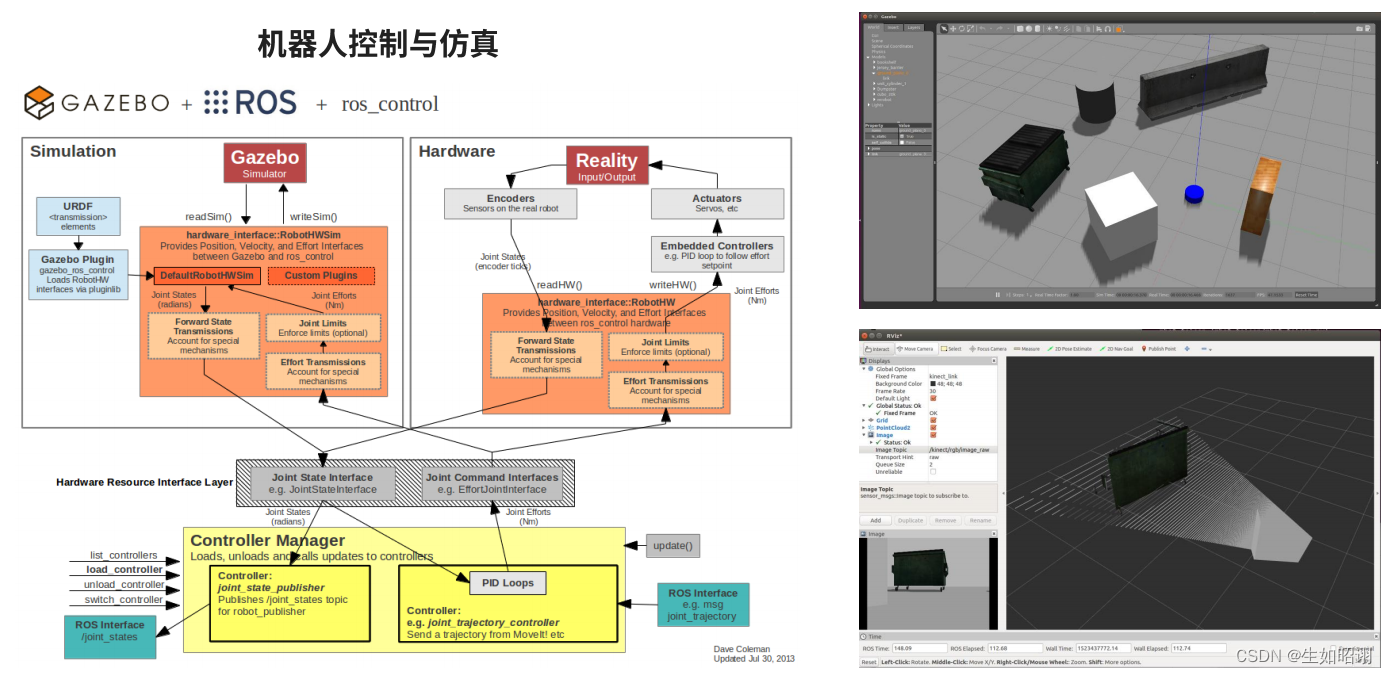Choose the Select tool in RViz toolbar
Image resolution: width=1387 pixels, height=674 pixels.
(951, 349)
